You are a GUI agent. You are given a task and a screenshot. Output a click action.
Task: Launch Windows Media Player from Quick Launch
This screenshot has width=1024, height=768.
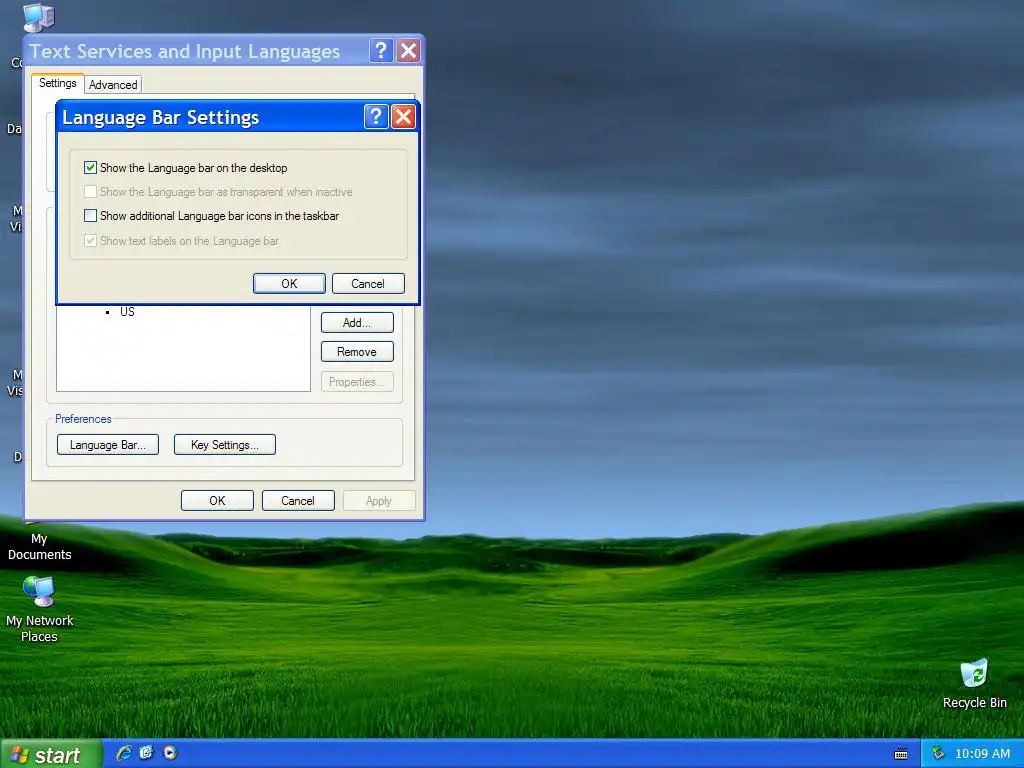170,753
